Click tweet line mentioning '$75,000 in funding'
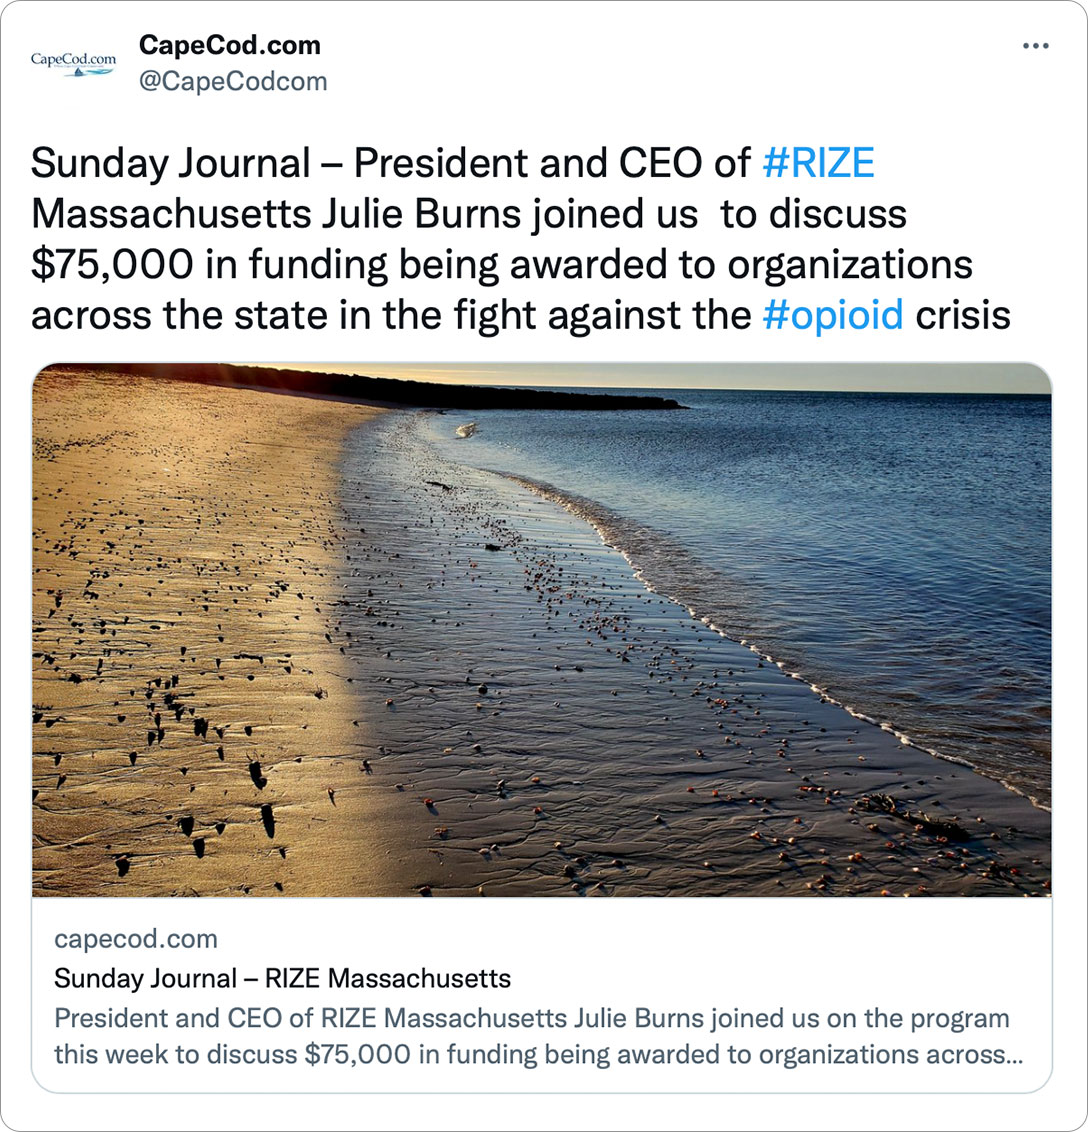Screen dimensions: 1088x1132 click(502, 265)
